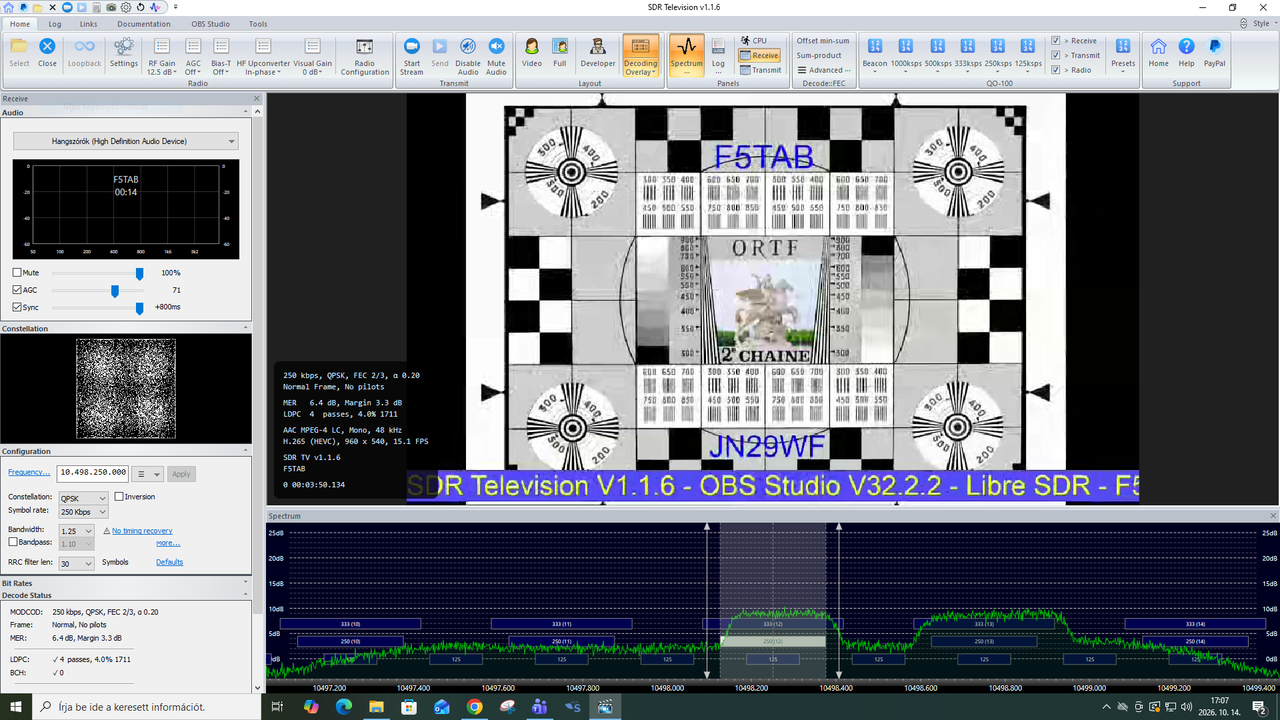1280x720 pixels.
Task: Open the RF Gain 12.5 dB dropdown
Action: click(x=161, y=56)
